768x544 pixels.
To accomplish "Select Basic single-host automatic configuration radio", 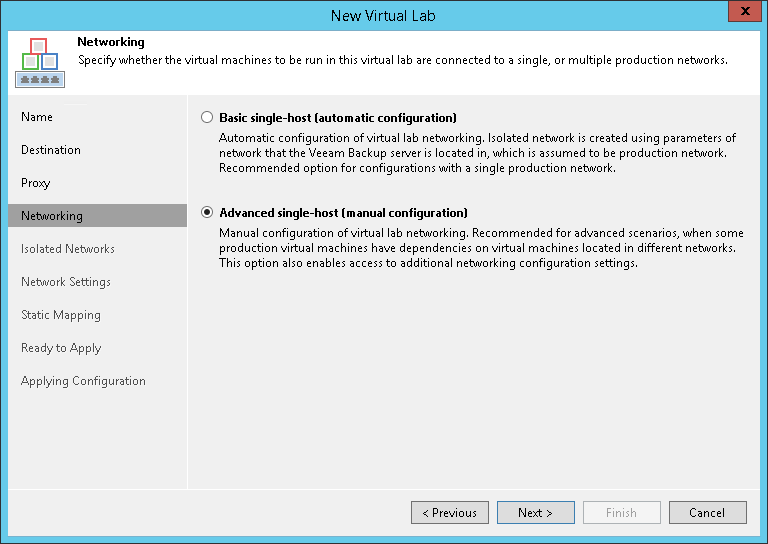I will (207, 118).
